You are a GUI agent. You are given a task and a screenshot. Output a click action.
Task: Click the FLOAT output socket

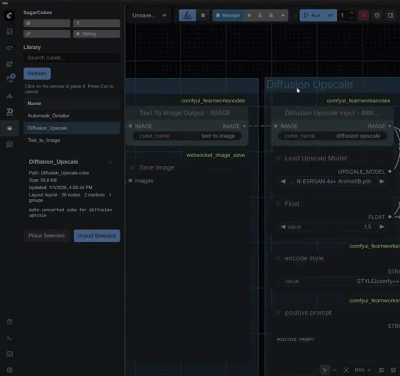390,217
